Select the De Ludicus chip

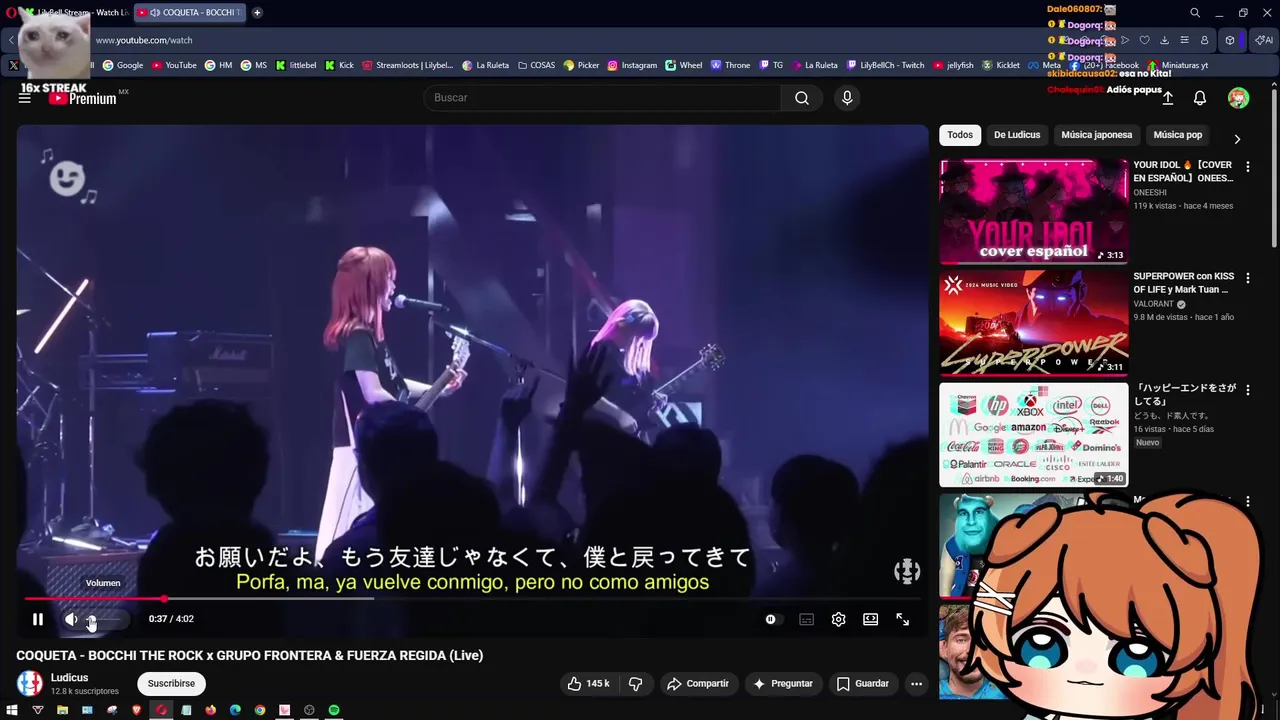(x=1017, y=135)
